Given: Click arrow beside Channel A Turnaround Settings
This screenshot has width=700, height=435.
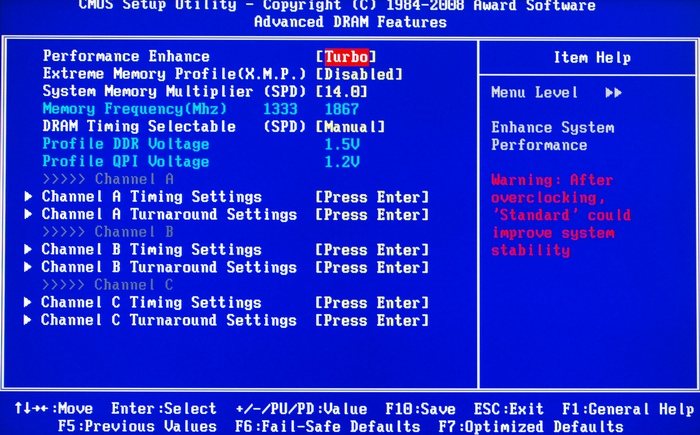Looking at the screenshot, I should [28, 215].
